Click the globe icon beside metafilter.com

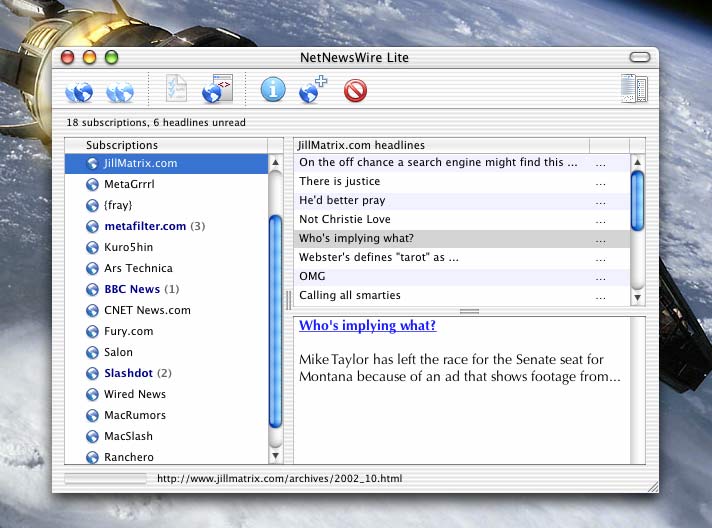92,226
